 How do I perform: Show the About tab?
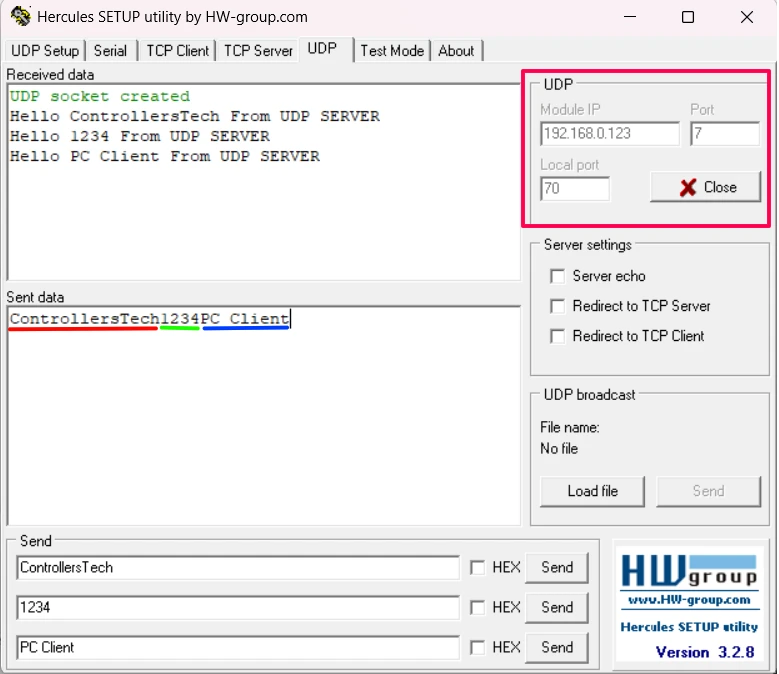point(456,51)
